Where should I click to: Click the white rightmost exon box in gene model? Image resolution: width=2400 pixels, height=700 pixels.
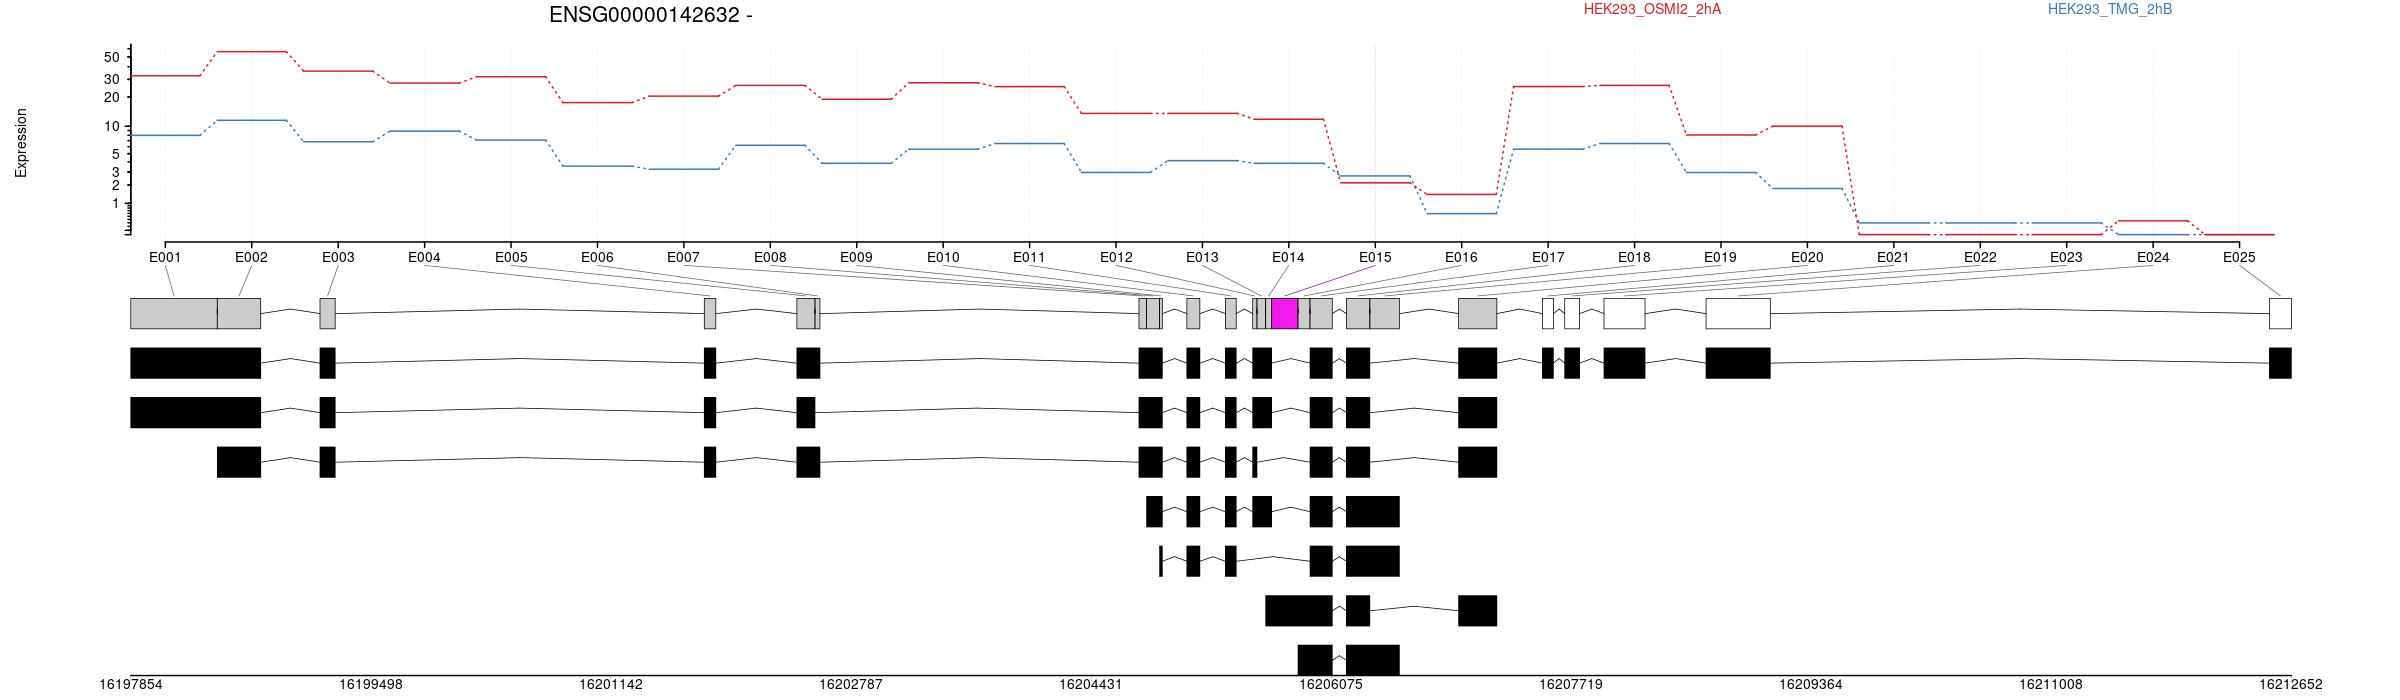2280,313
